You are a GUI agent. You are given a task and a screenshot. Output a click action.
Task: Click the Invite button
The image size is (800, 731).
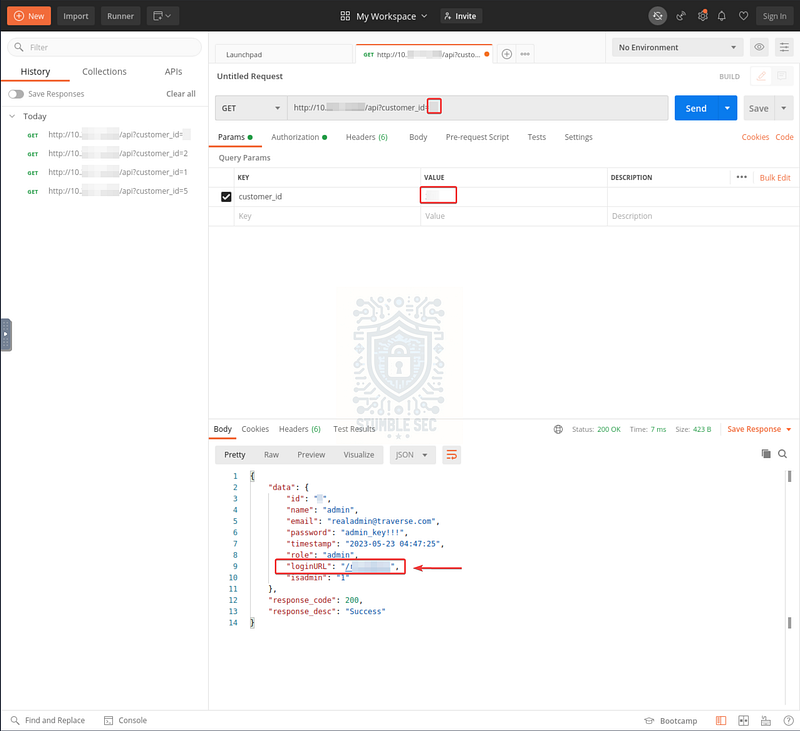click(x=461, y=16)
